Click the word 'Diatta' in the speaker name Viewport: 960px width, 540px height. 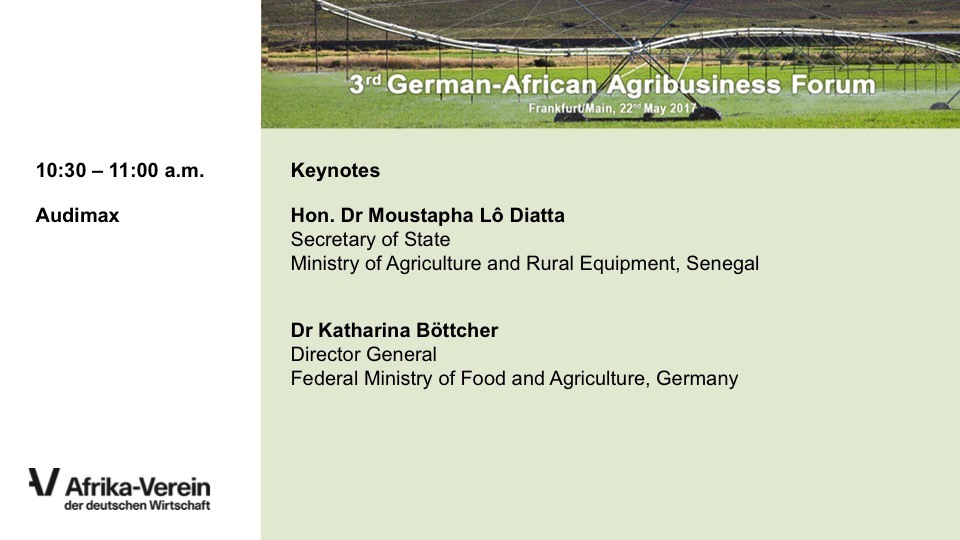point(537,215)
